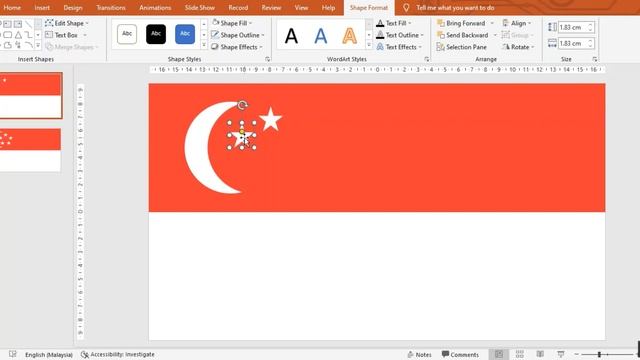Open the Selection Pane
The image size is (640, 360).
[461, 47]
